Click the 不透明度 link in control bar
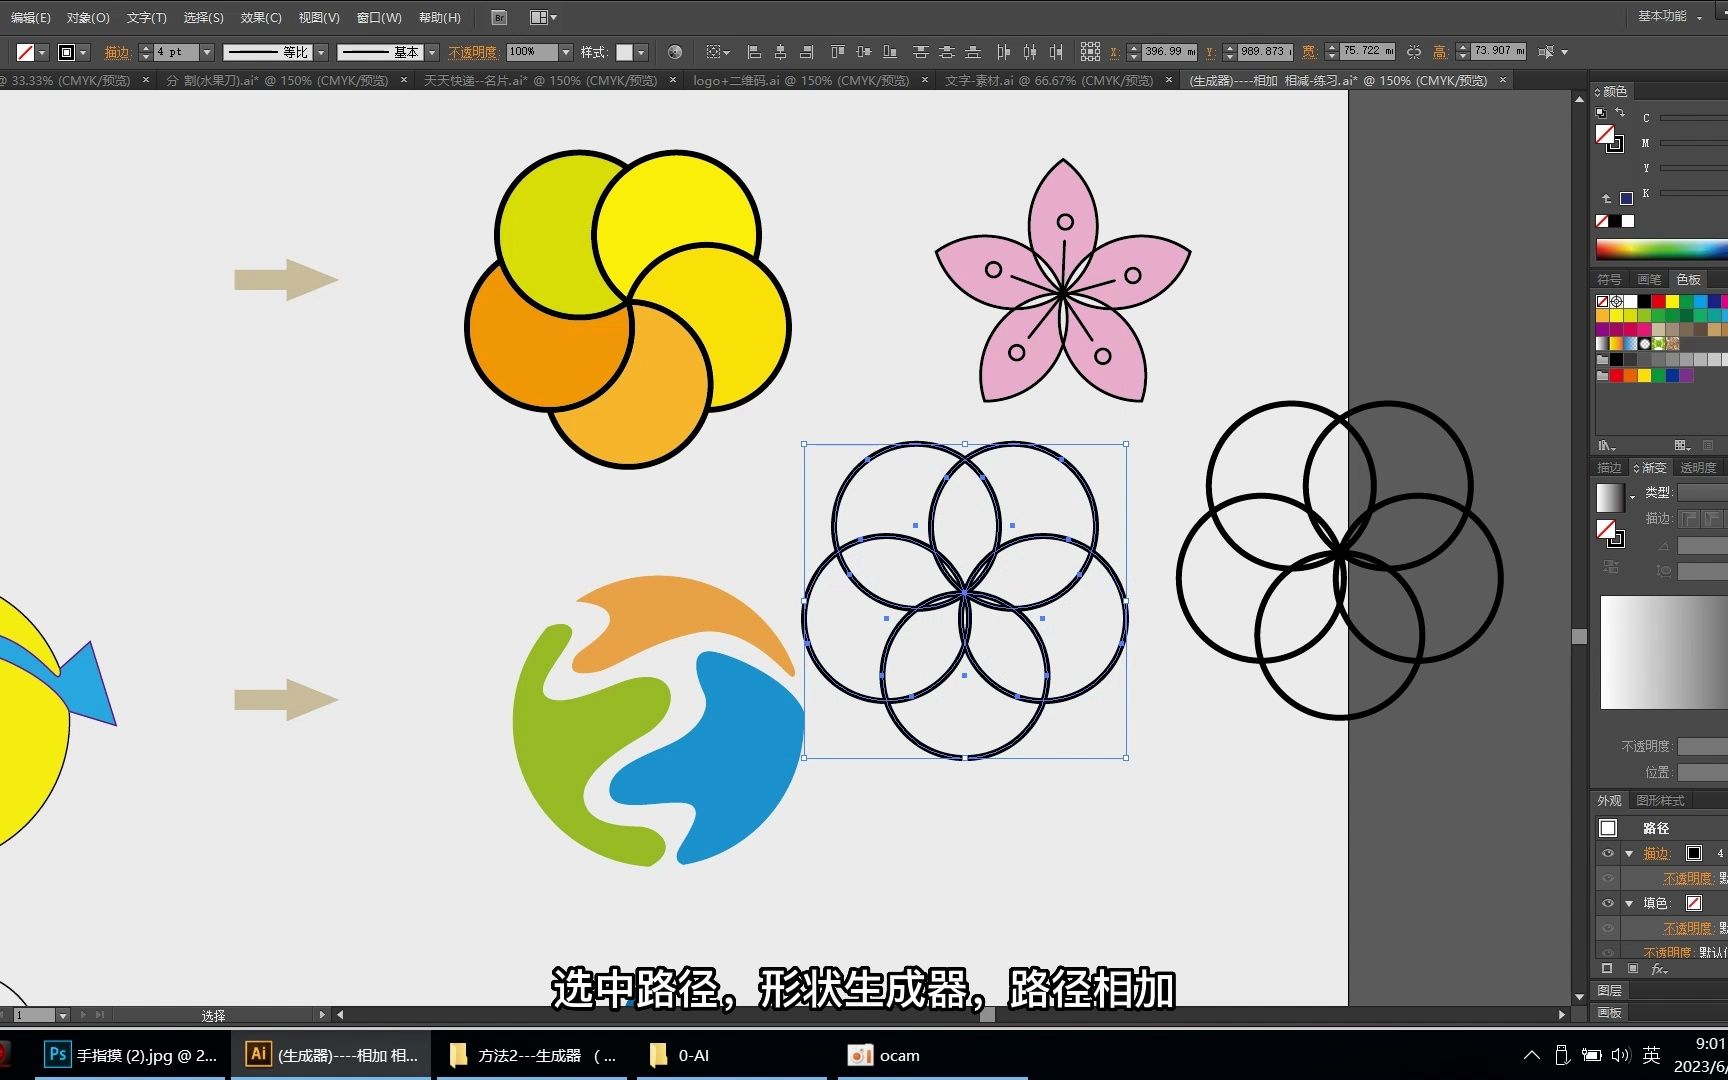 tap(473, 52)
